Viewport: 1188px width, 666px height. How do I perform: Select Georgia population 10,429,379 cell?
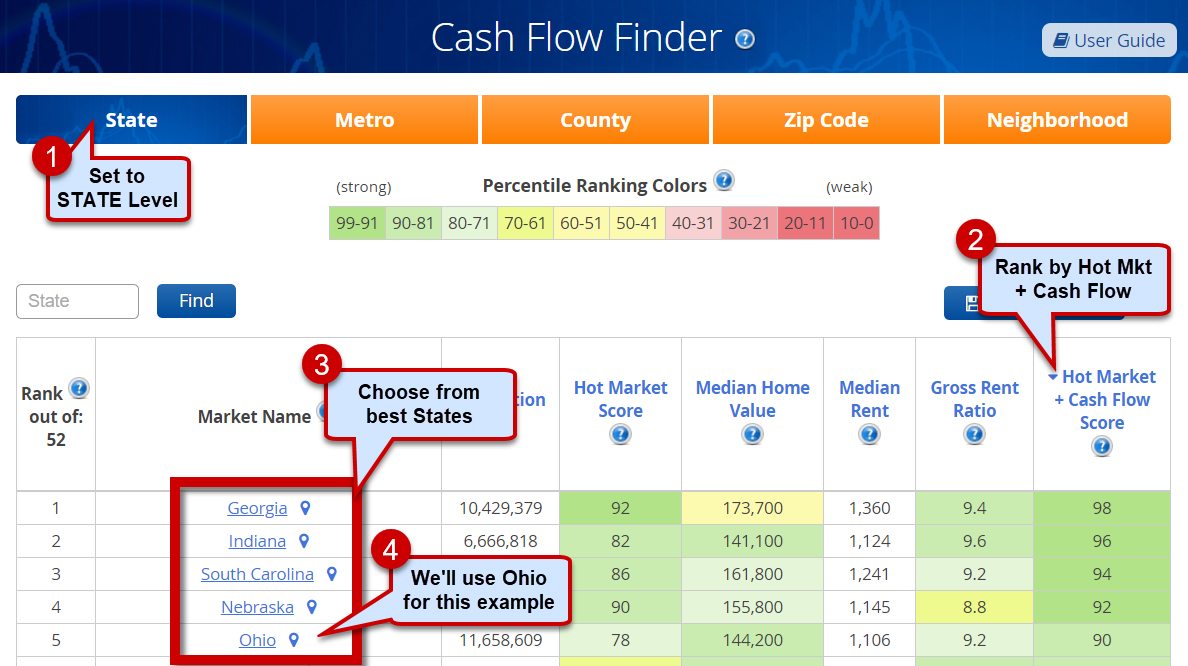[x=501, y=508]
